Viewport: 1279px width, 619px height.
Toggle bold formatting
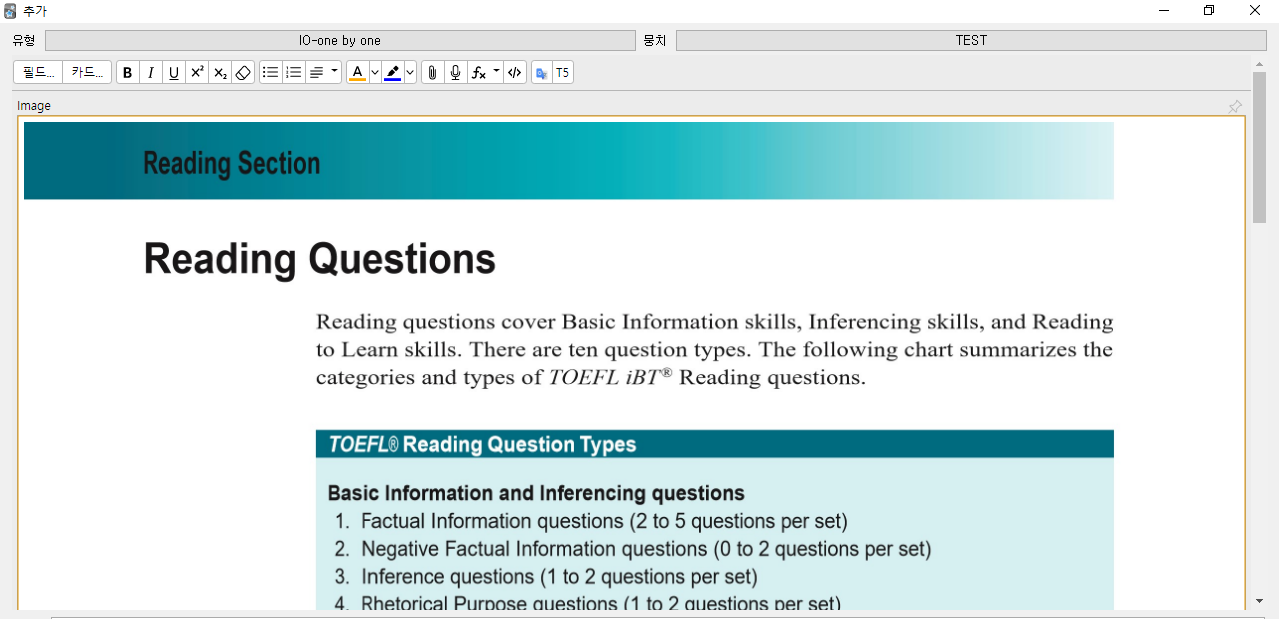click(x=127, y=71)
